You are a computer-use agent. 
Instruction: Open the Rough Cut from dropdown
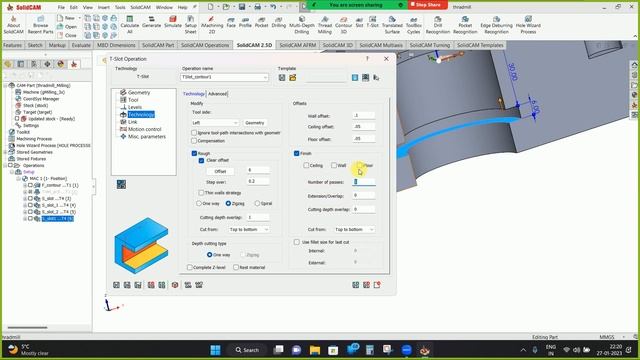(x=249, y=230)
